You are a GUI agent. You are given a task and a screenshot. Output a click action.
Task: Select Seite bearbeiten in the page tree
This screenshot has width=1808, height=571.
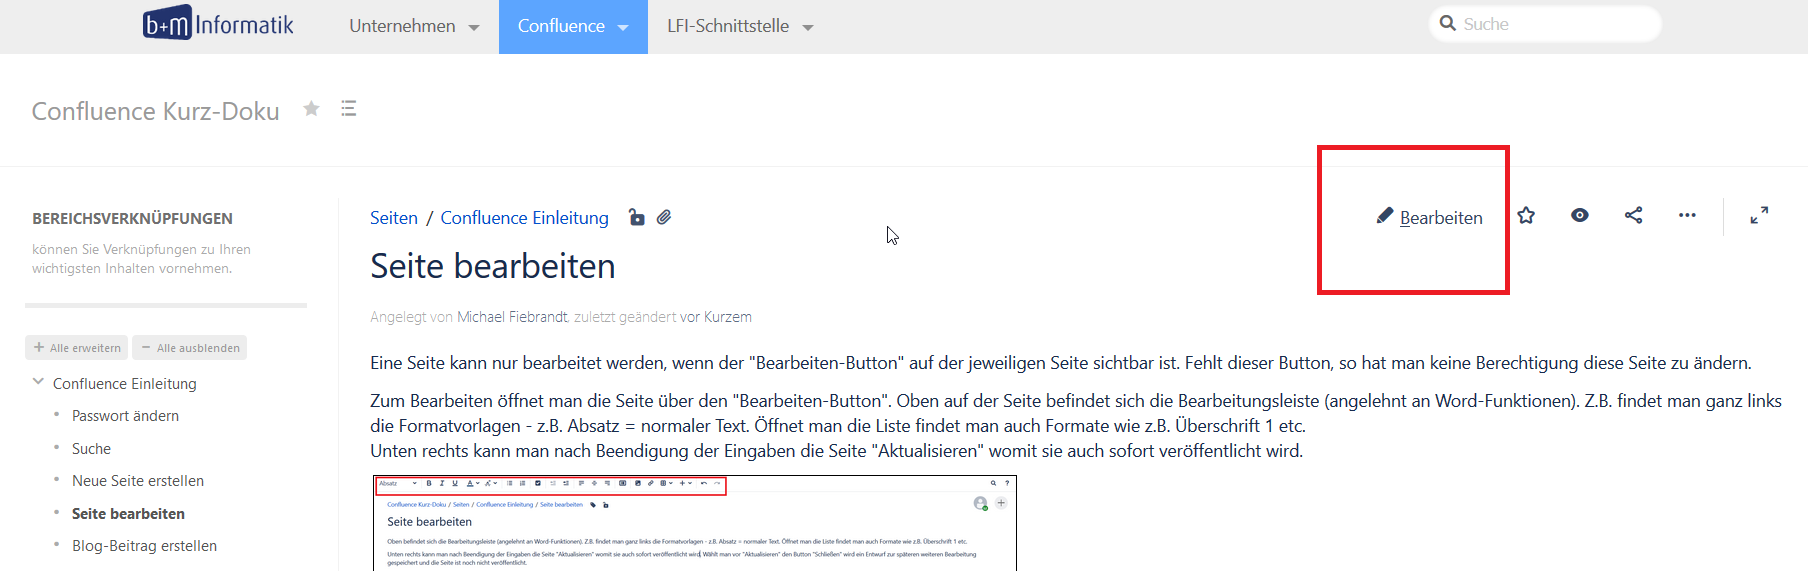[128, 514]
